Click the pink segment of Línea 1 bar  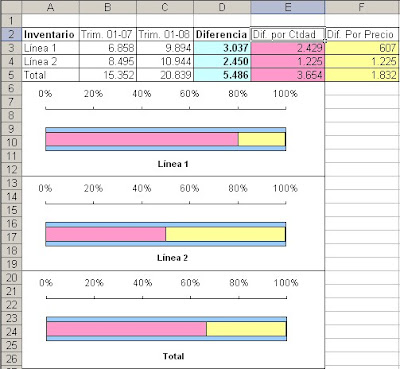click(142, 139)
